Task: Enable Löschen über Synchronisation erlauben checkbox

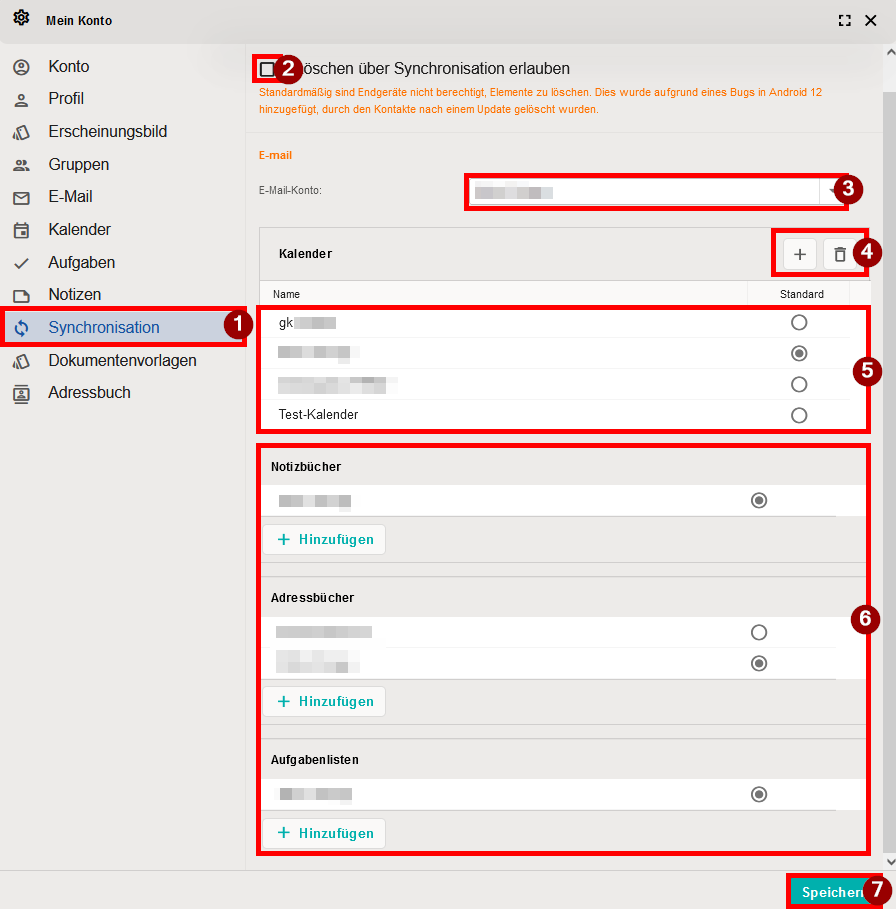Action: click(x=266, y=69)
